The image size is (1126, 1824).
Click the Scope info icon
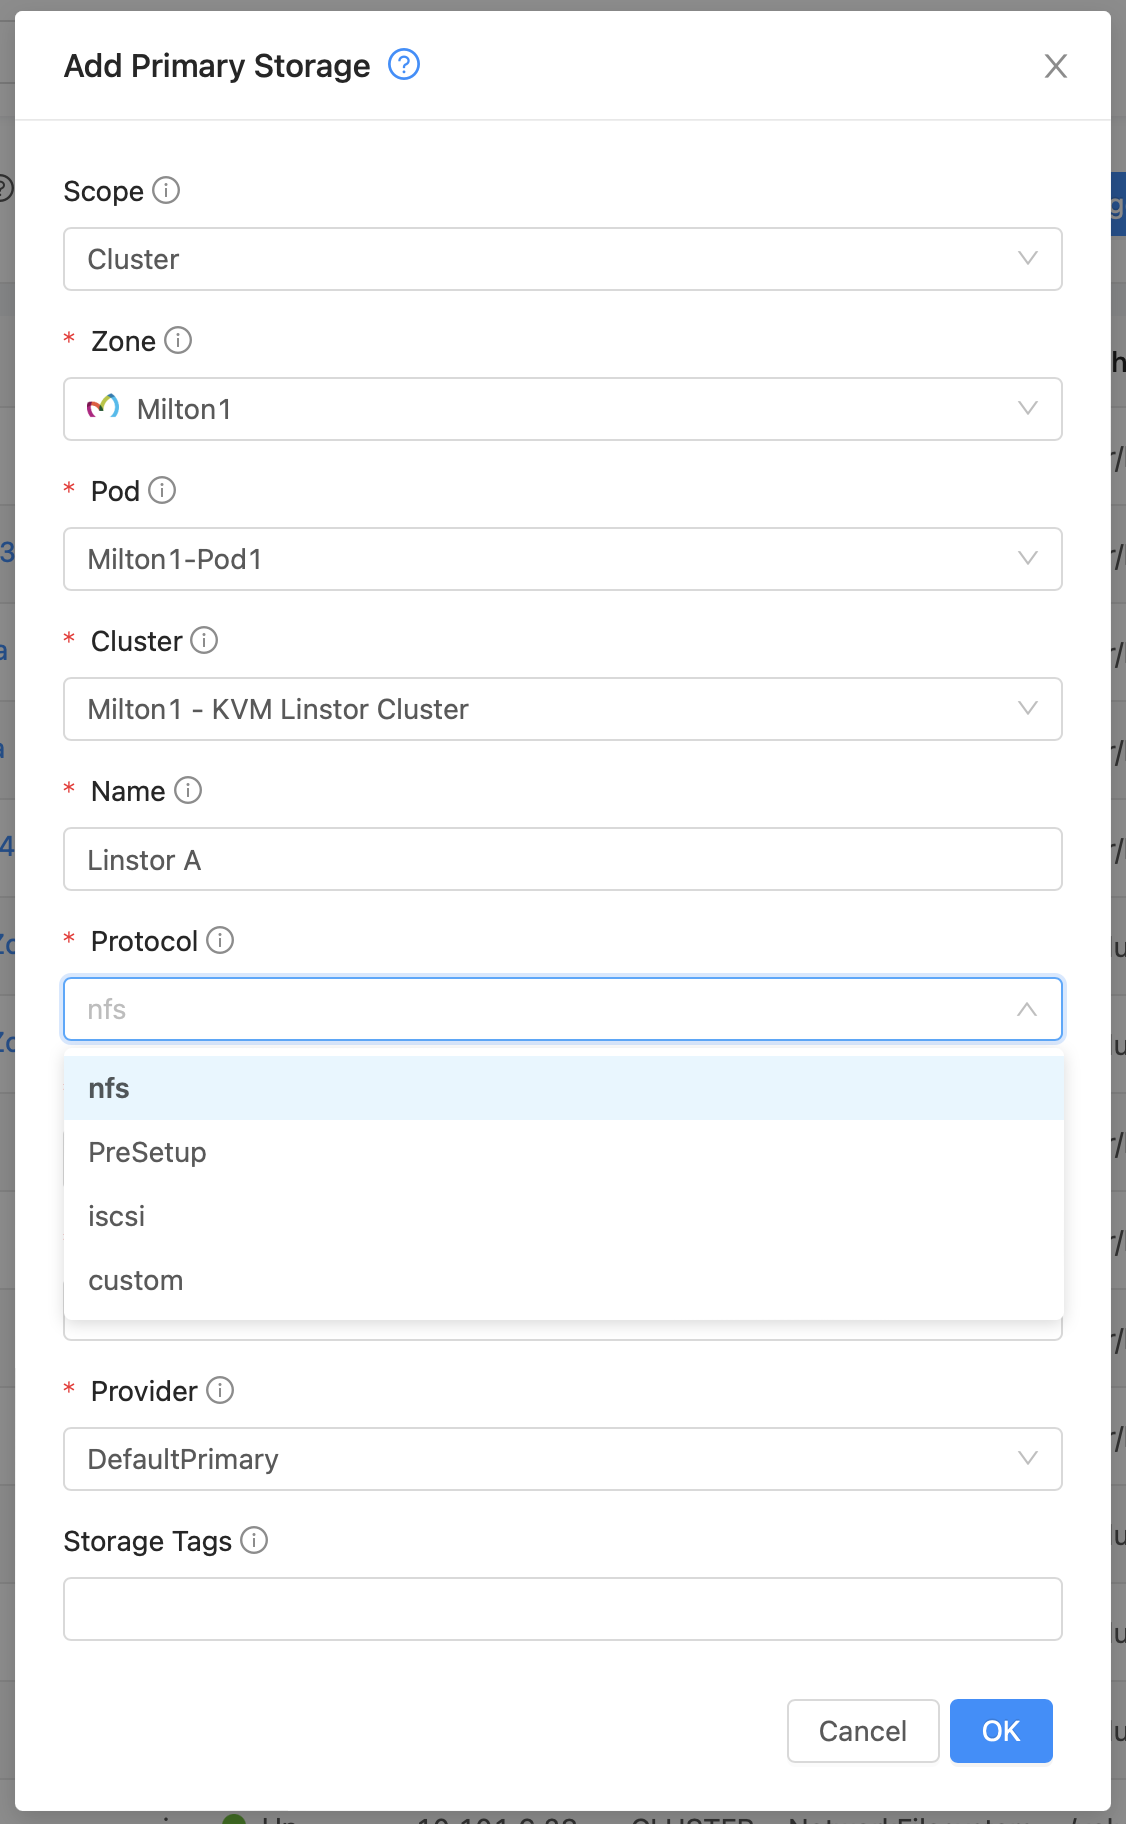tap(166, 191)
